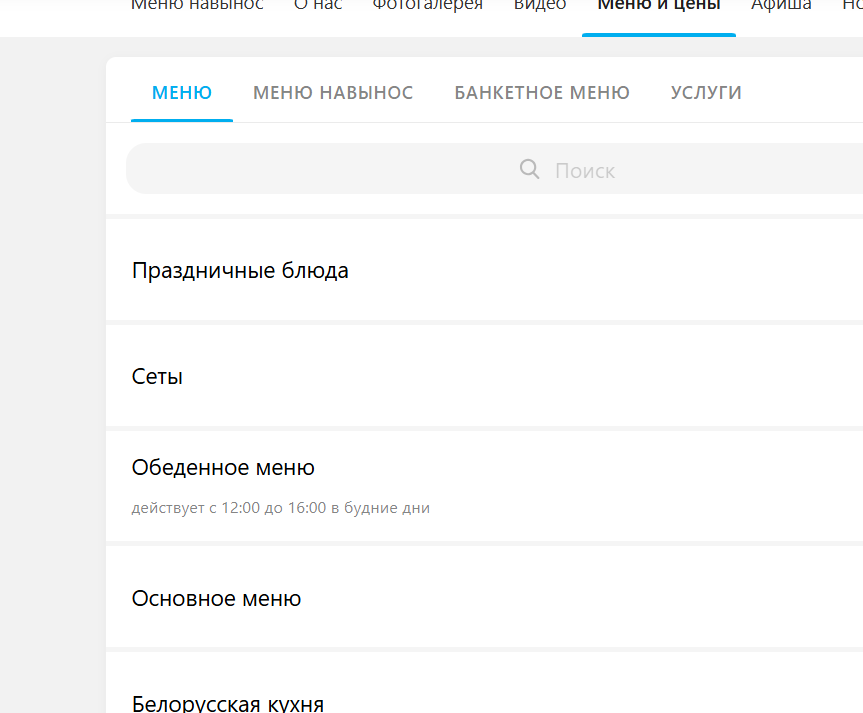This screenshot has height=713, width=863.
Task: Open the МЕНЮ НАВЫНОС tab
Action: (333, 92)
